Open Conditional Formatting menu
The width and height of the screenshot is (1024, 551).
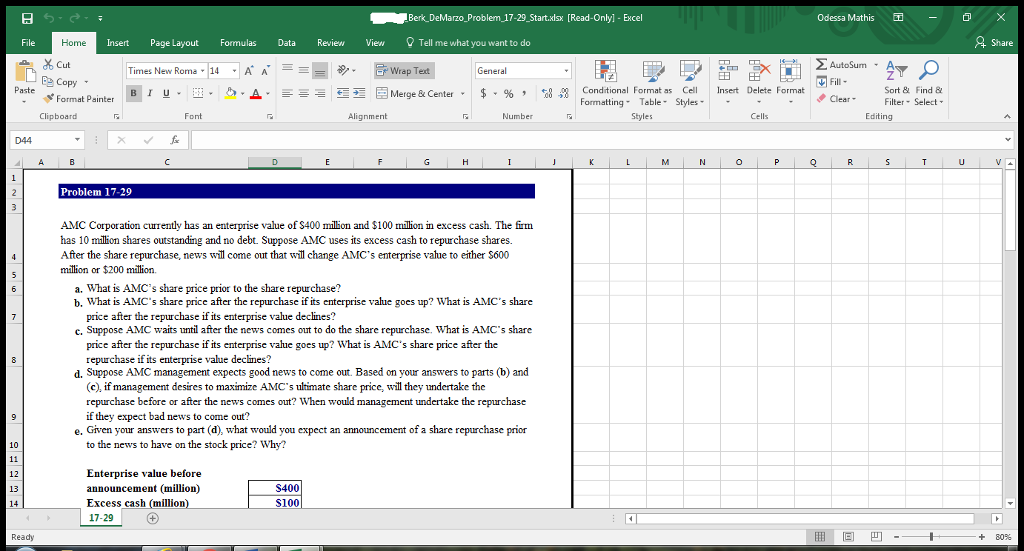605,83
